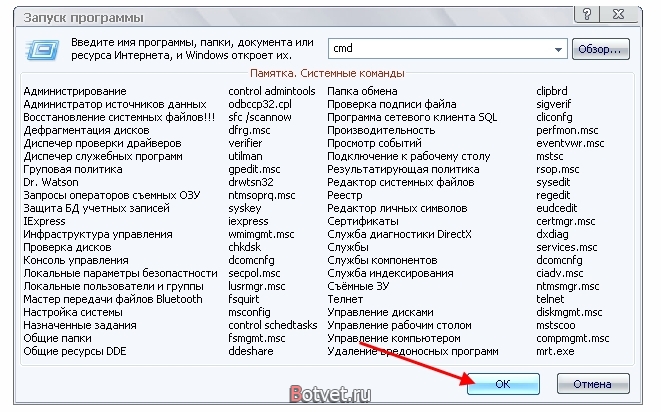Select the text 'regedit'
Image resolution: width=661 pixels, height=412 pixels.
(x=553, y=195)
